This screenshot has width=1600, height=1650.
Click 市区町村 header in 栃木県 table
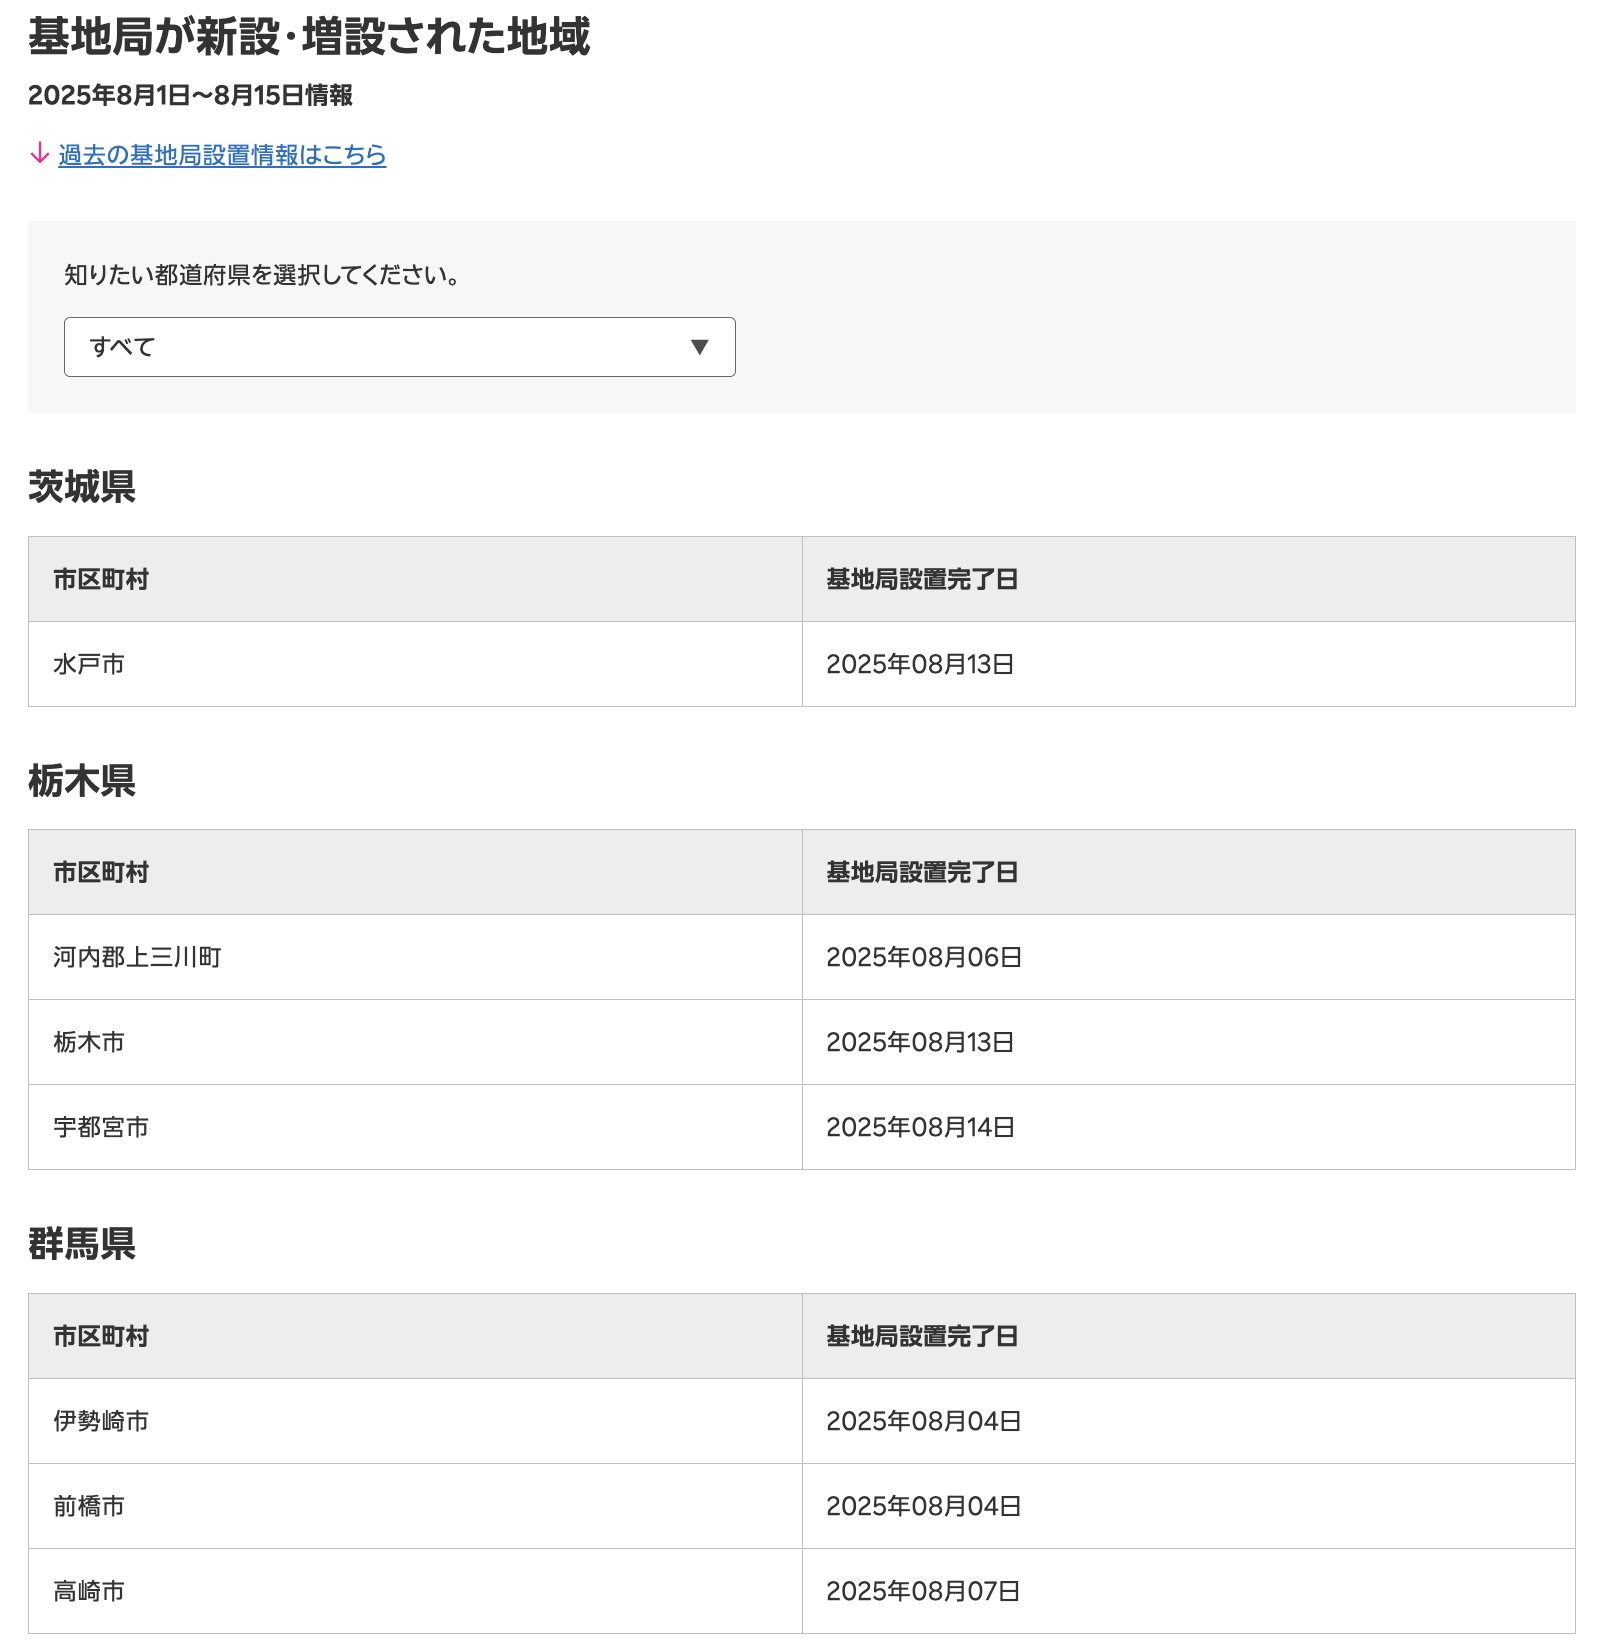(415, 872)
